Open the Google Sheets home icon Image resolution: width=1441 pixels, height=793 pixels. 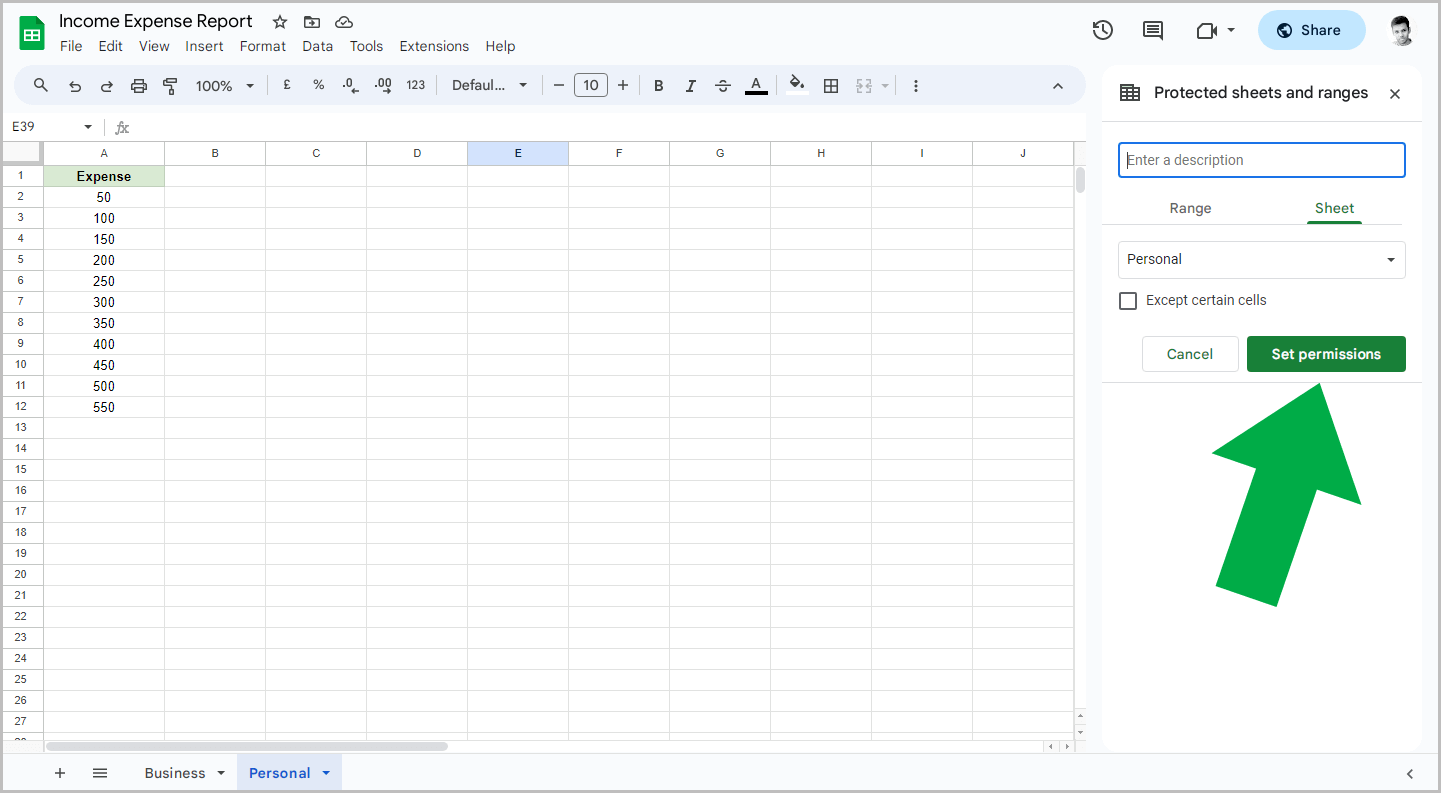[x=32, y=33]
